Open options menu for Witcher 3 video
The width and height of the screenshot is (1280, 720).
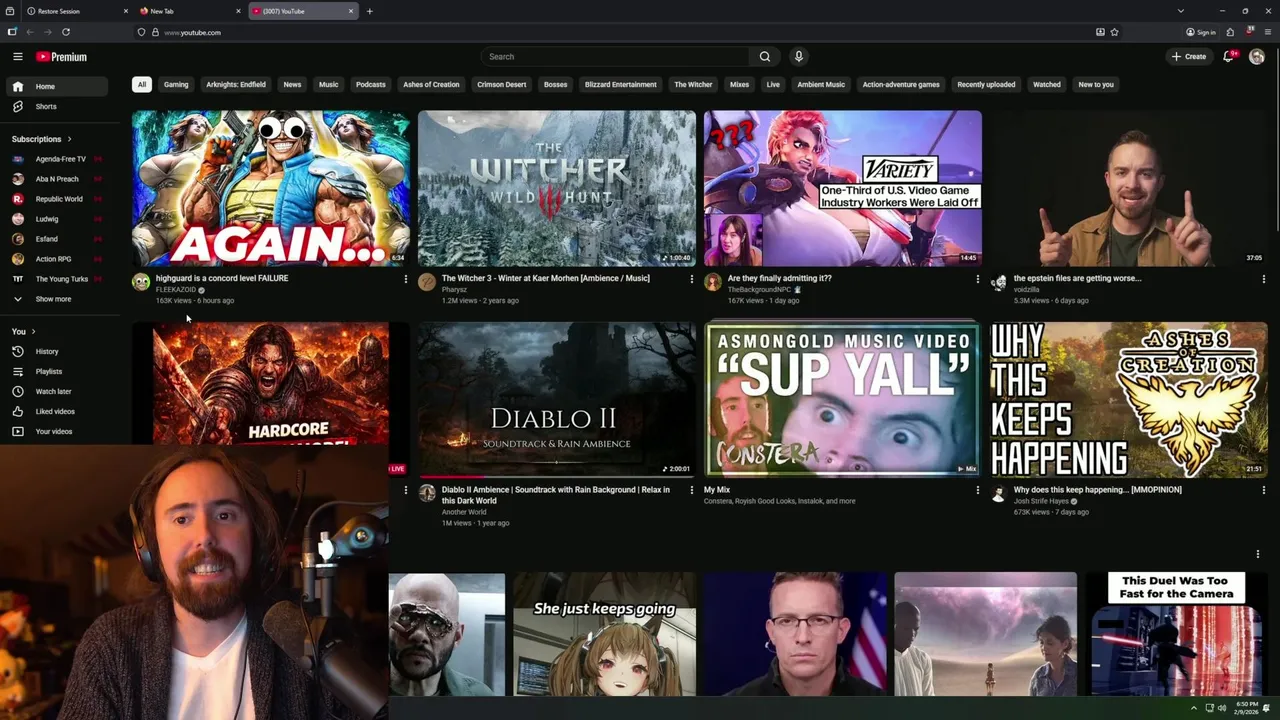click(x=691, y=279)
